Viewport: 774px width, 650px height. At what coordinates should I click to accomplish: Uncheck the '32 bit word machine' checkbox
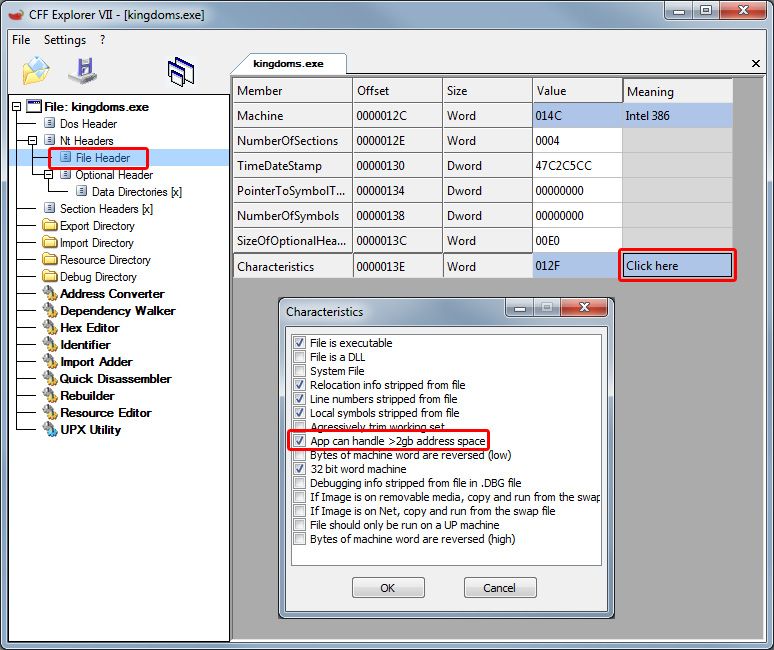(x=300, y=469)
